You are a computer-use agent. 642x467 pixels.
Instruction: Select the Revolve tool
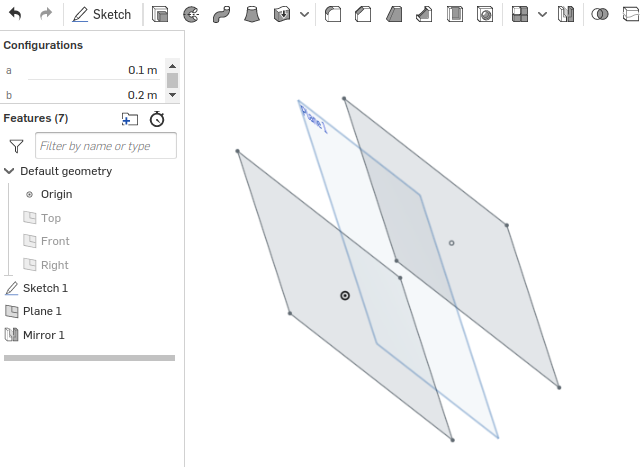pos(191,14)
